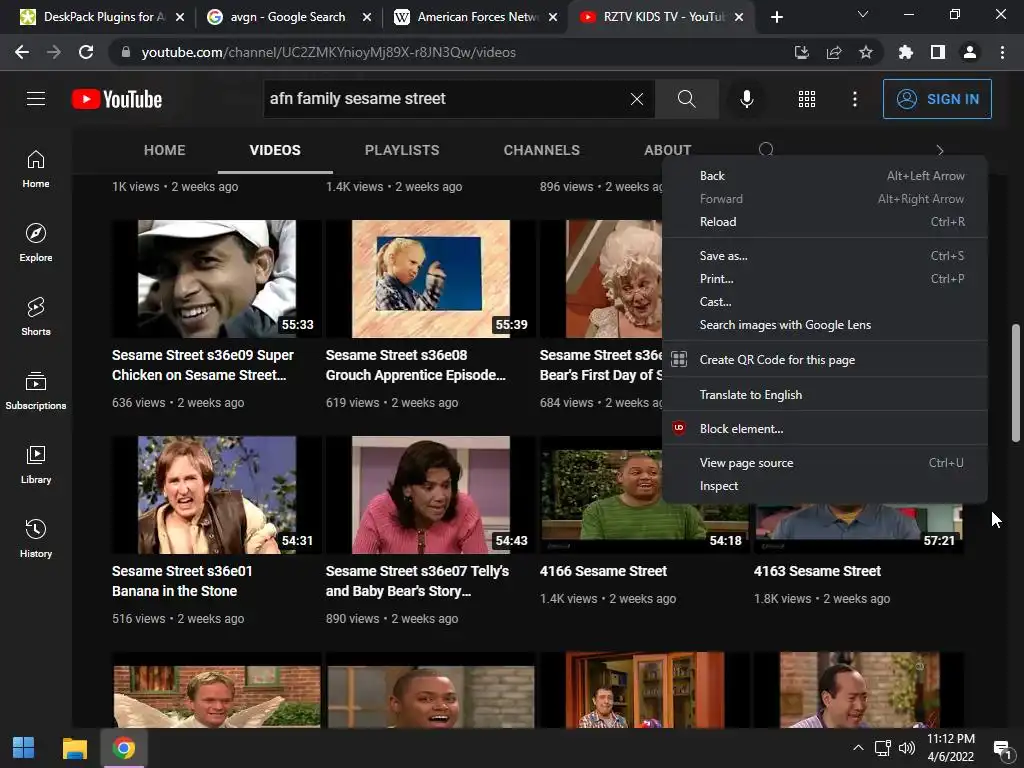Select Cast... in context menu
Viewport: 1024px width, 768px height.
[825, 302]
